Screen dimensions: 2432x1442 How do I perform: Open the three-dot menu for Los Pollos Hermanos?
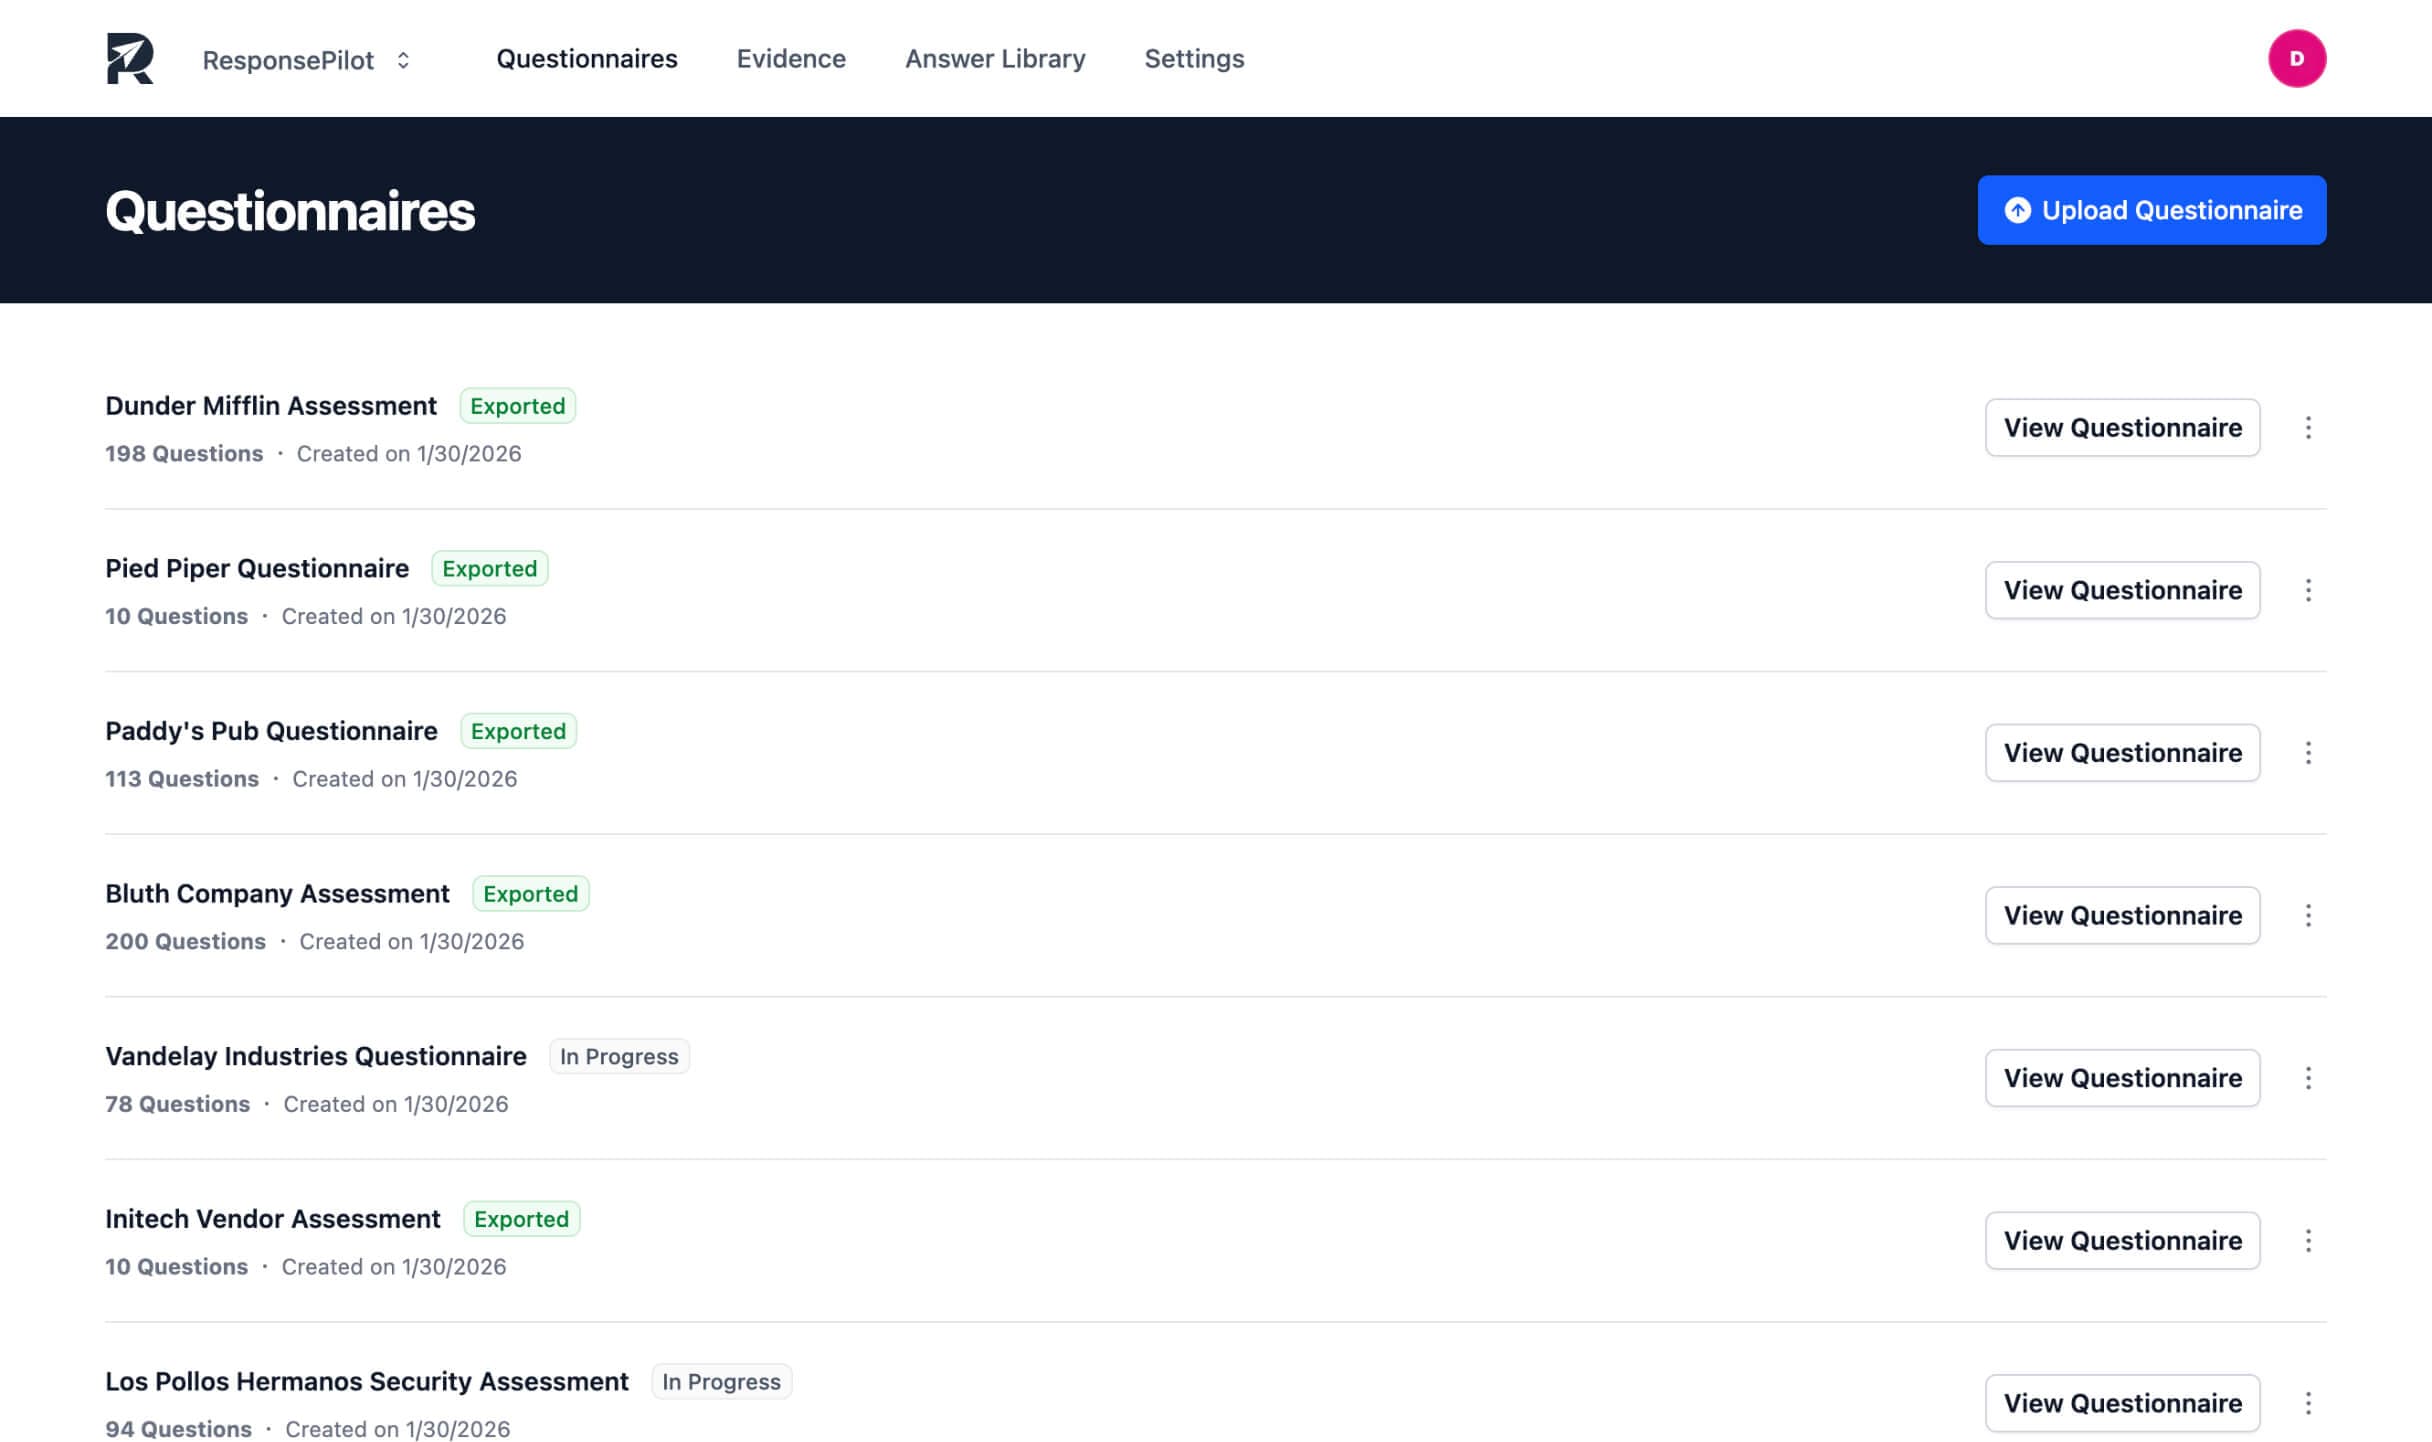2310,1403
